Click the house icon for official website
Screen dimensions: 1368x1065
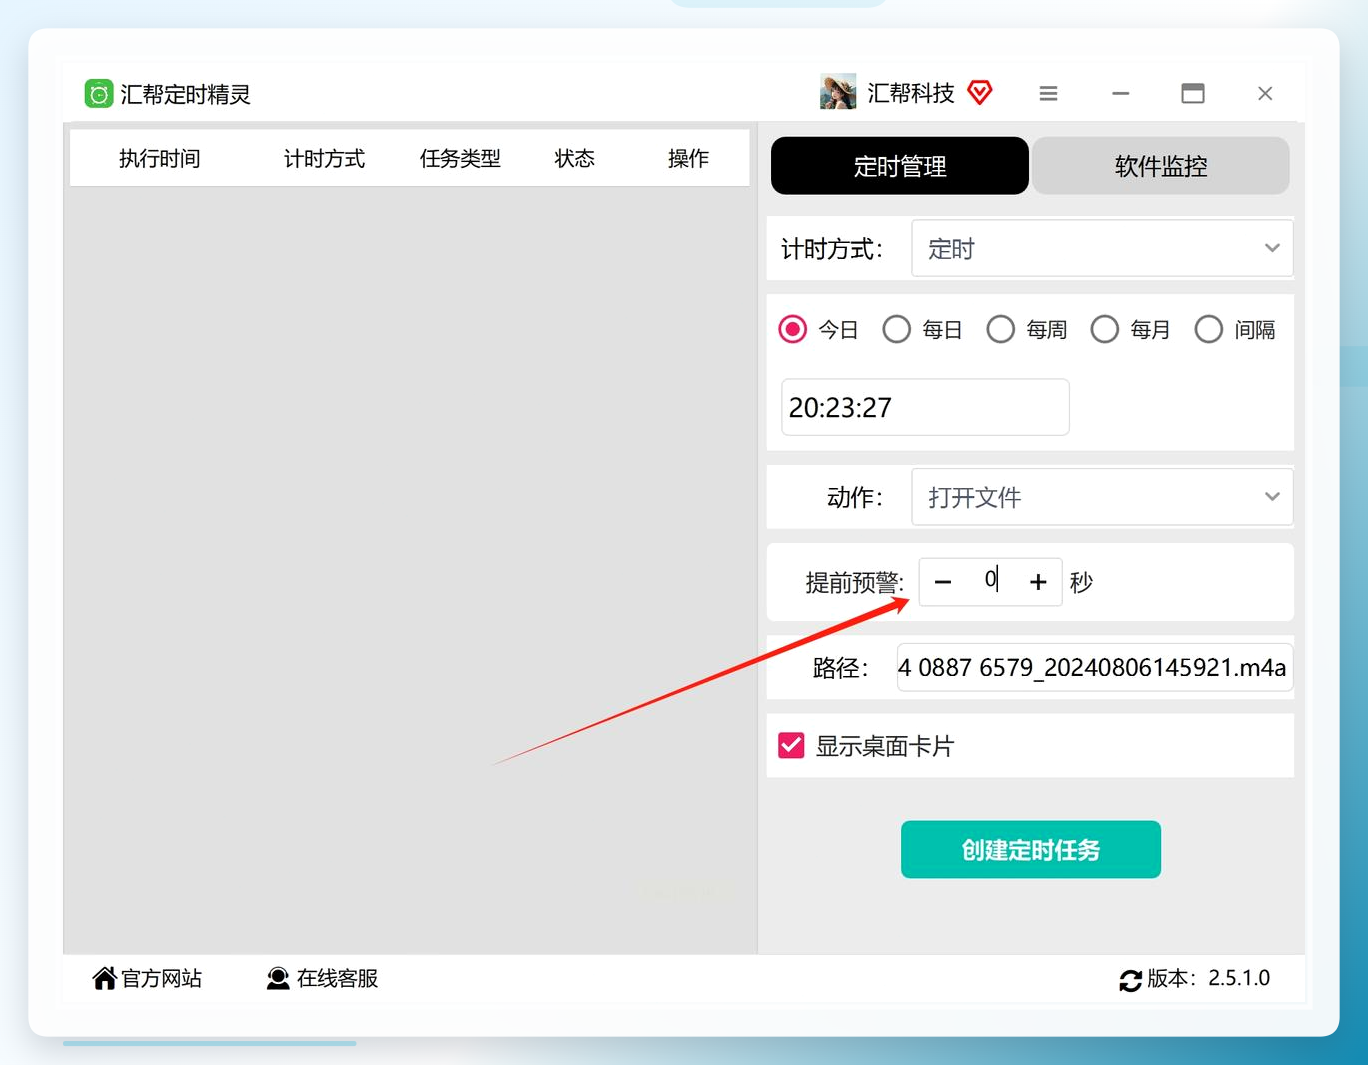pos(104,978)
